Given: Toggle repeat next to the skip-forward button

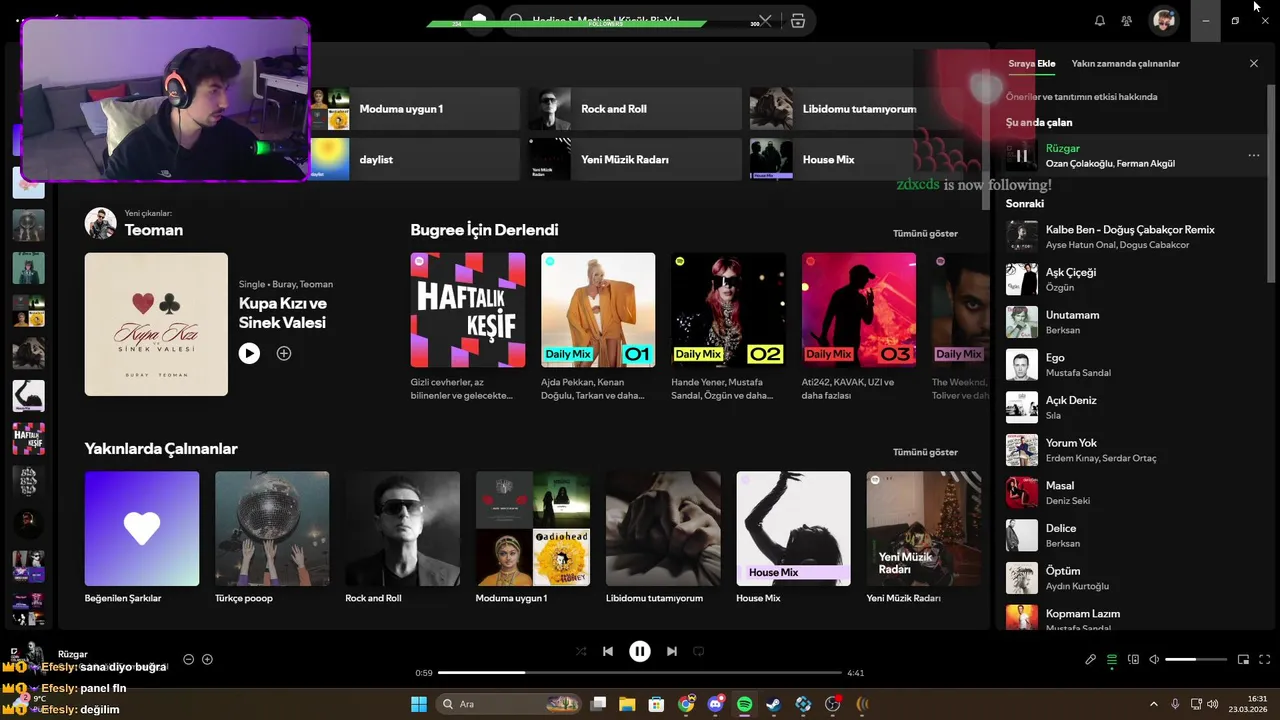Looking at the screenshot, I should tap(699, 651).
